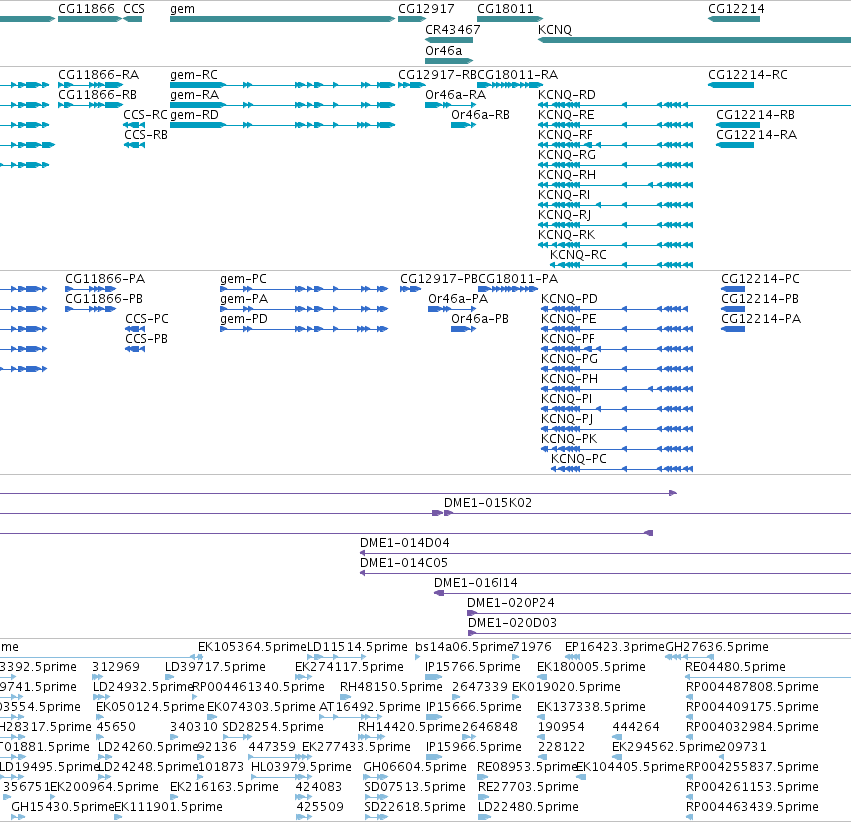Screen dimensions: 851x822
Task: Select the CG12917 gene feature
Action: tap(412, 19)
